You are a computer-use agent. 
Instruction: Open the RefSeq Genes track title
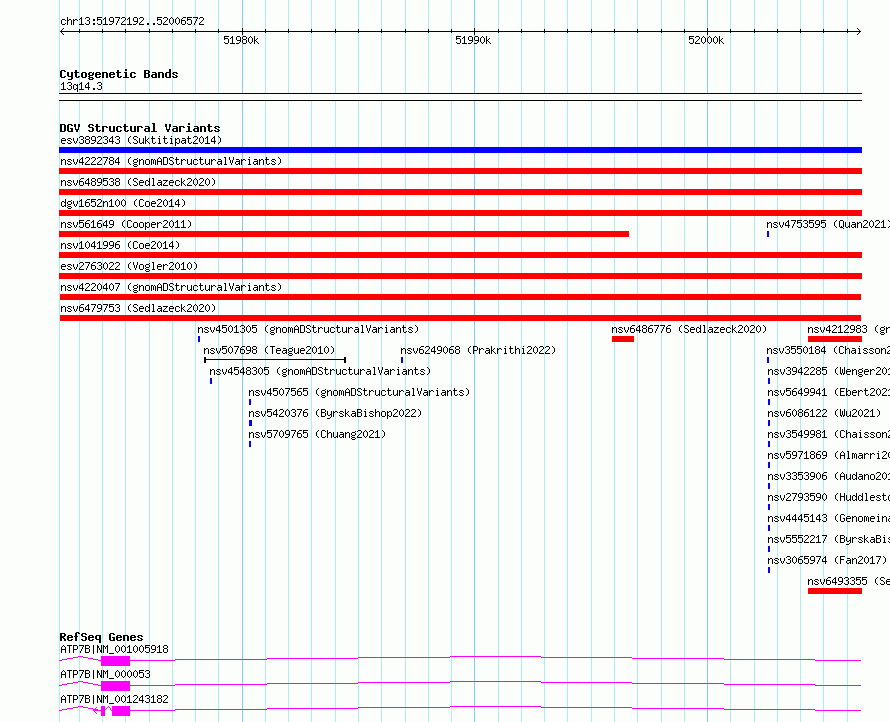pyautogui.click(x=101, y=637)
